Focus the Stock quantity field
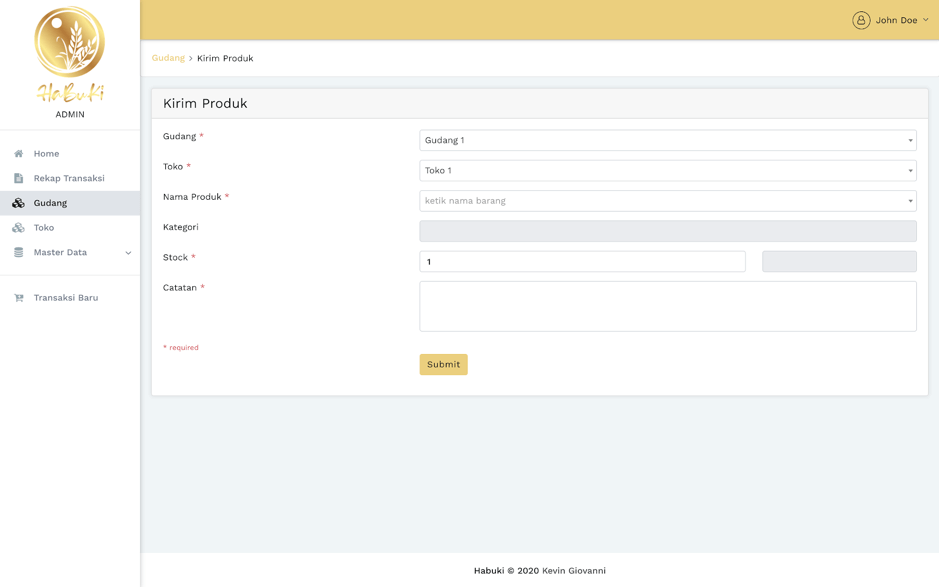The width and height of the screenshot is (939, 587). tap(582, 262)
